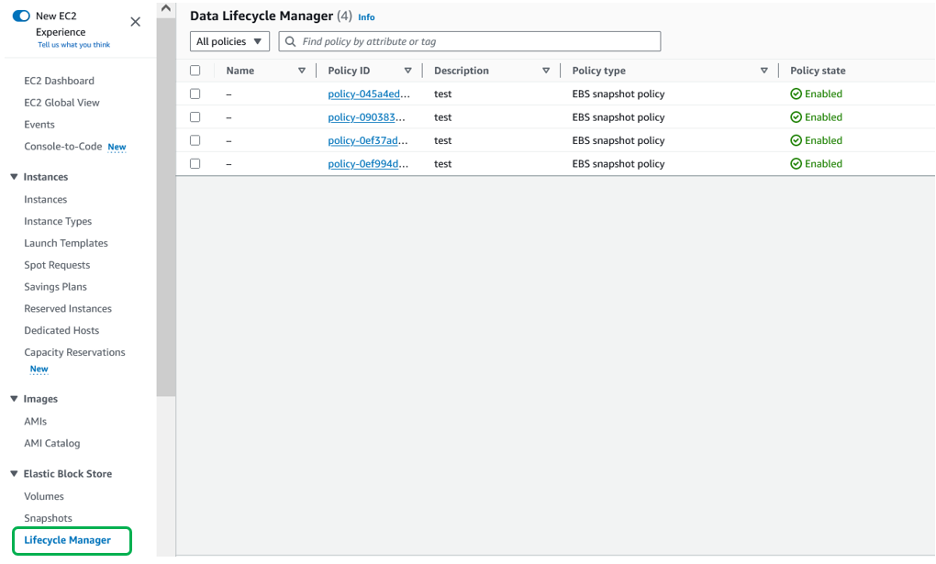Click the Name column header
936x564 pixels.
[x=240, y=70]
